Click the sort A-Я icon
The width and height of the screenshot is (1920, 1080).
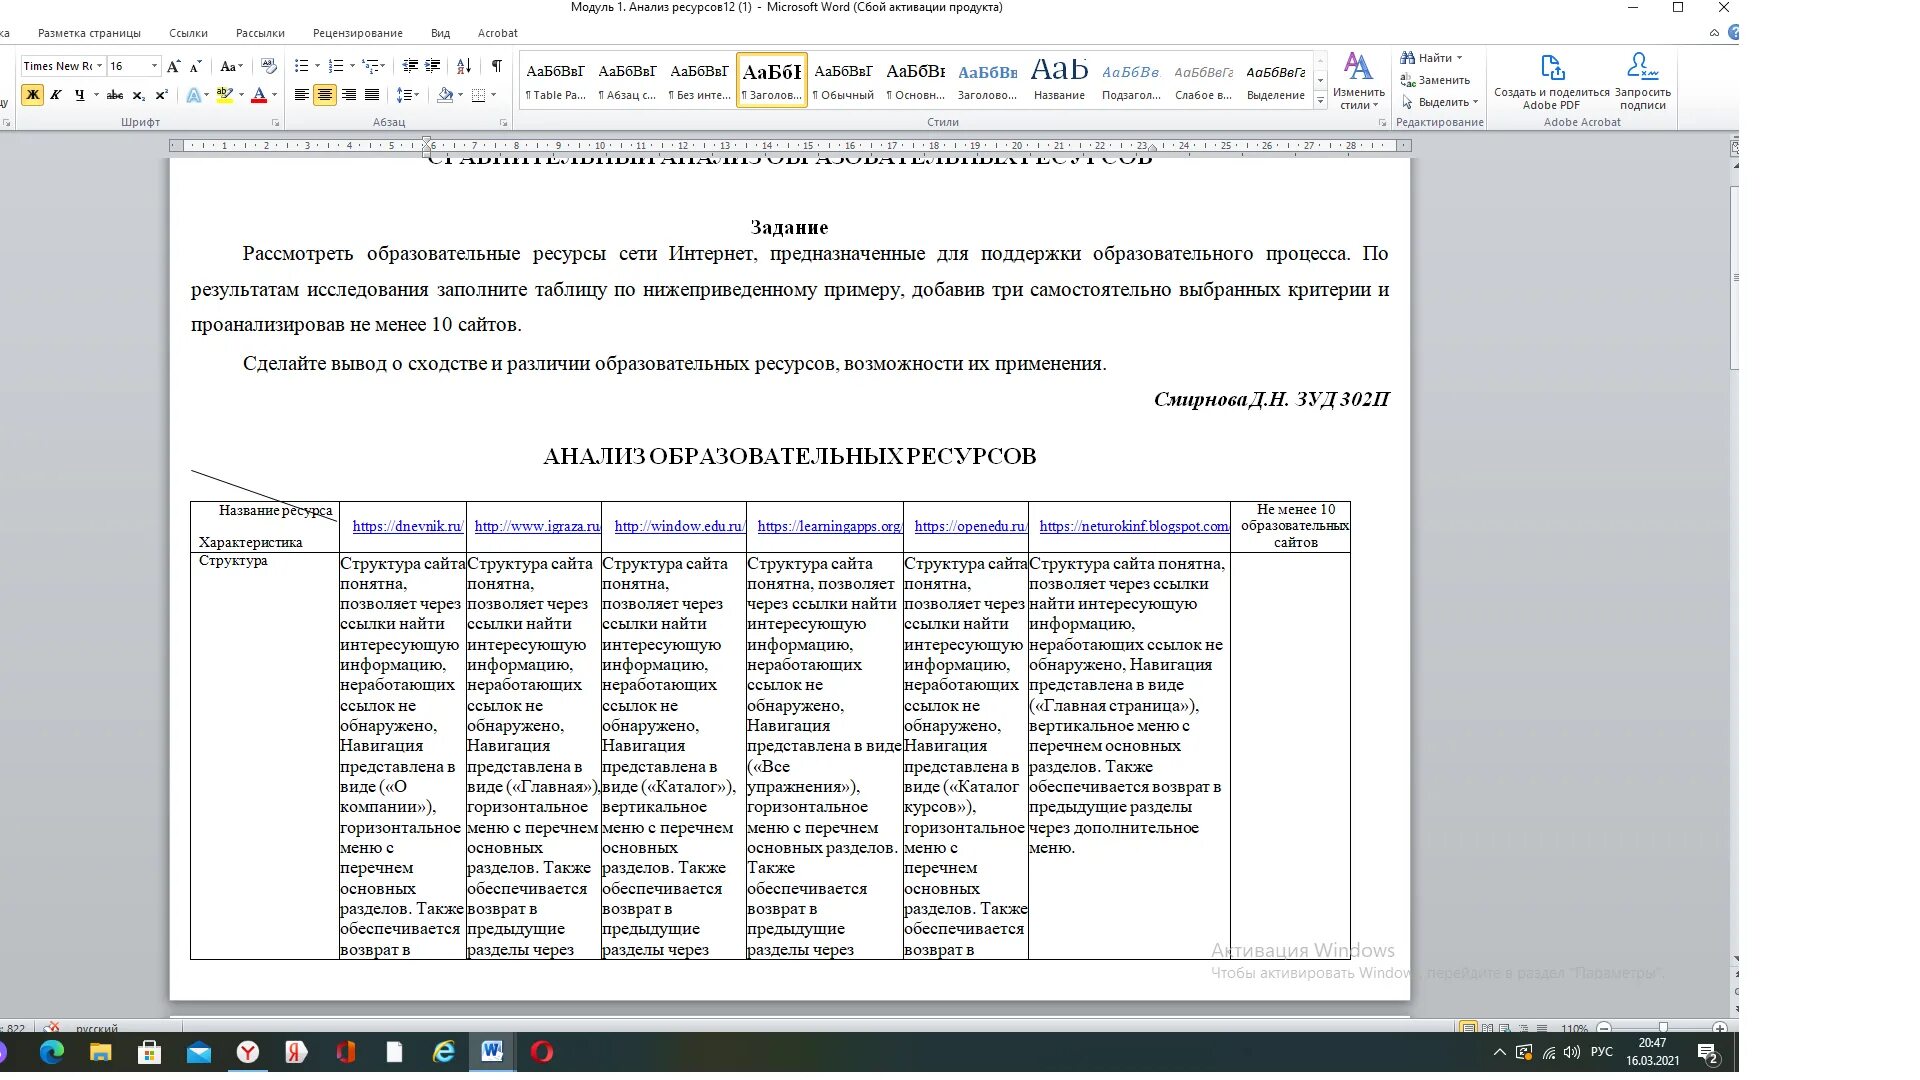click(x=463, y=66)
